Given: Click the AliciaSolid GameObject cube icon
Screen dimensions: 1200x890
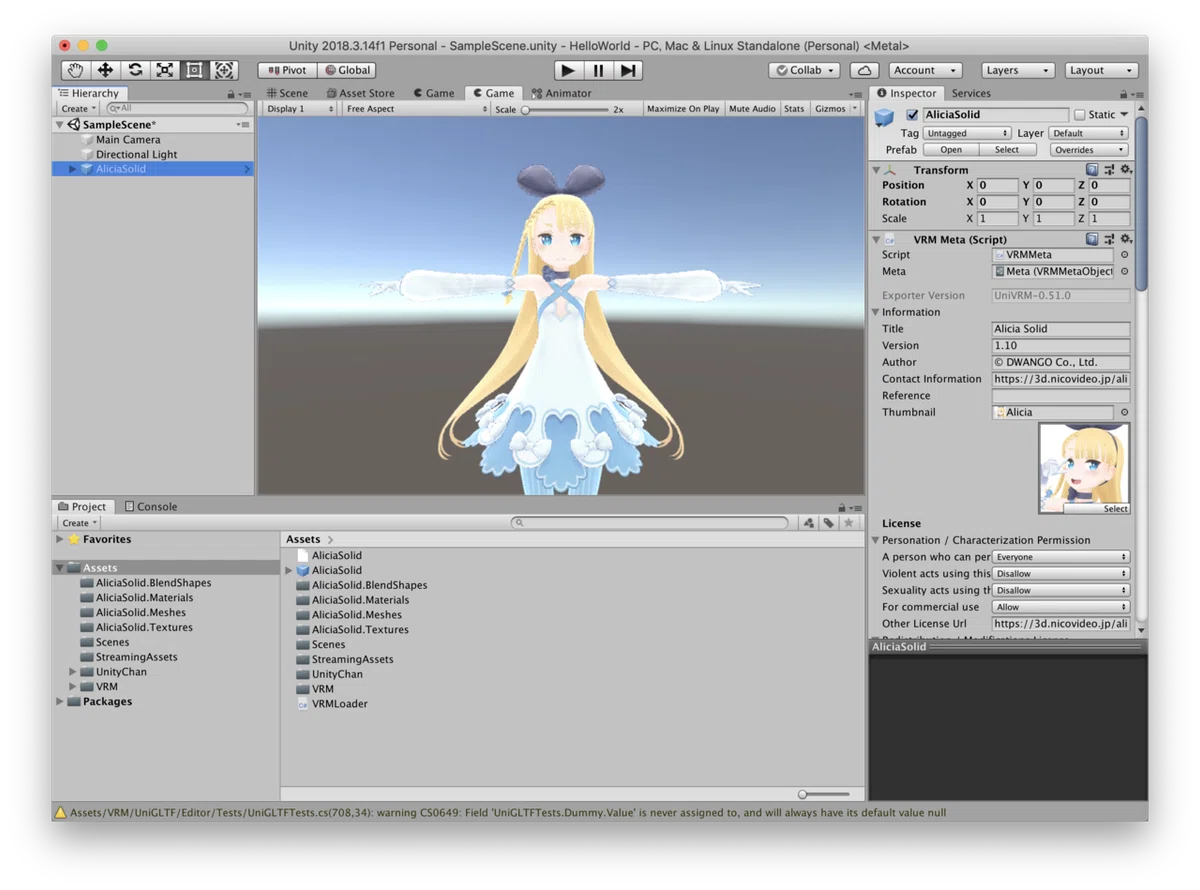Looking at the screenshot, I should pyautogui.click(x=884, y=117).
